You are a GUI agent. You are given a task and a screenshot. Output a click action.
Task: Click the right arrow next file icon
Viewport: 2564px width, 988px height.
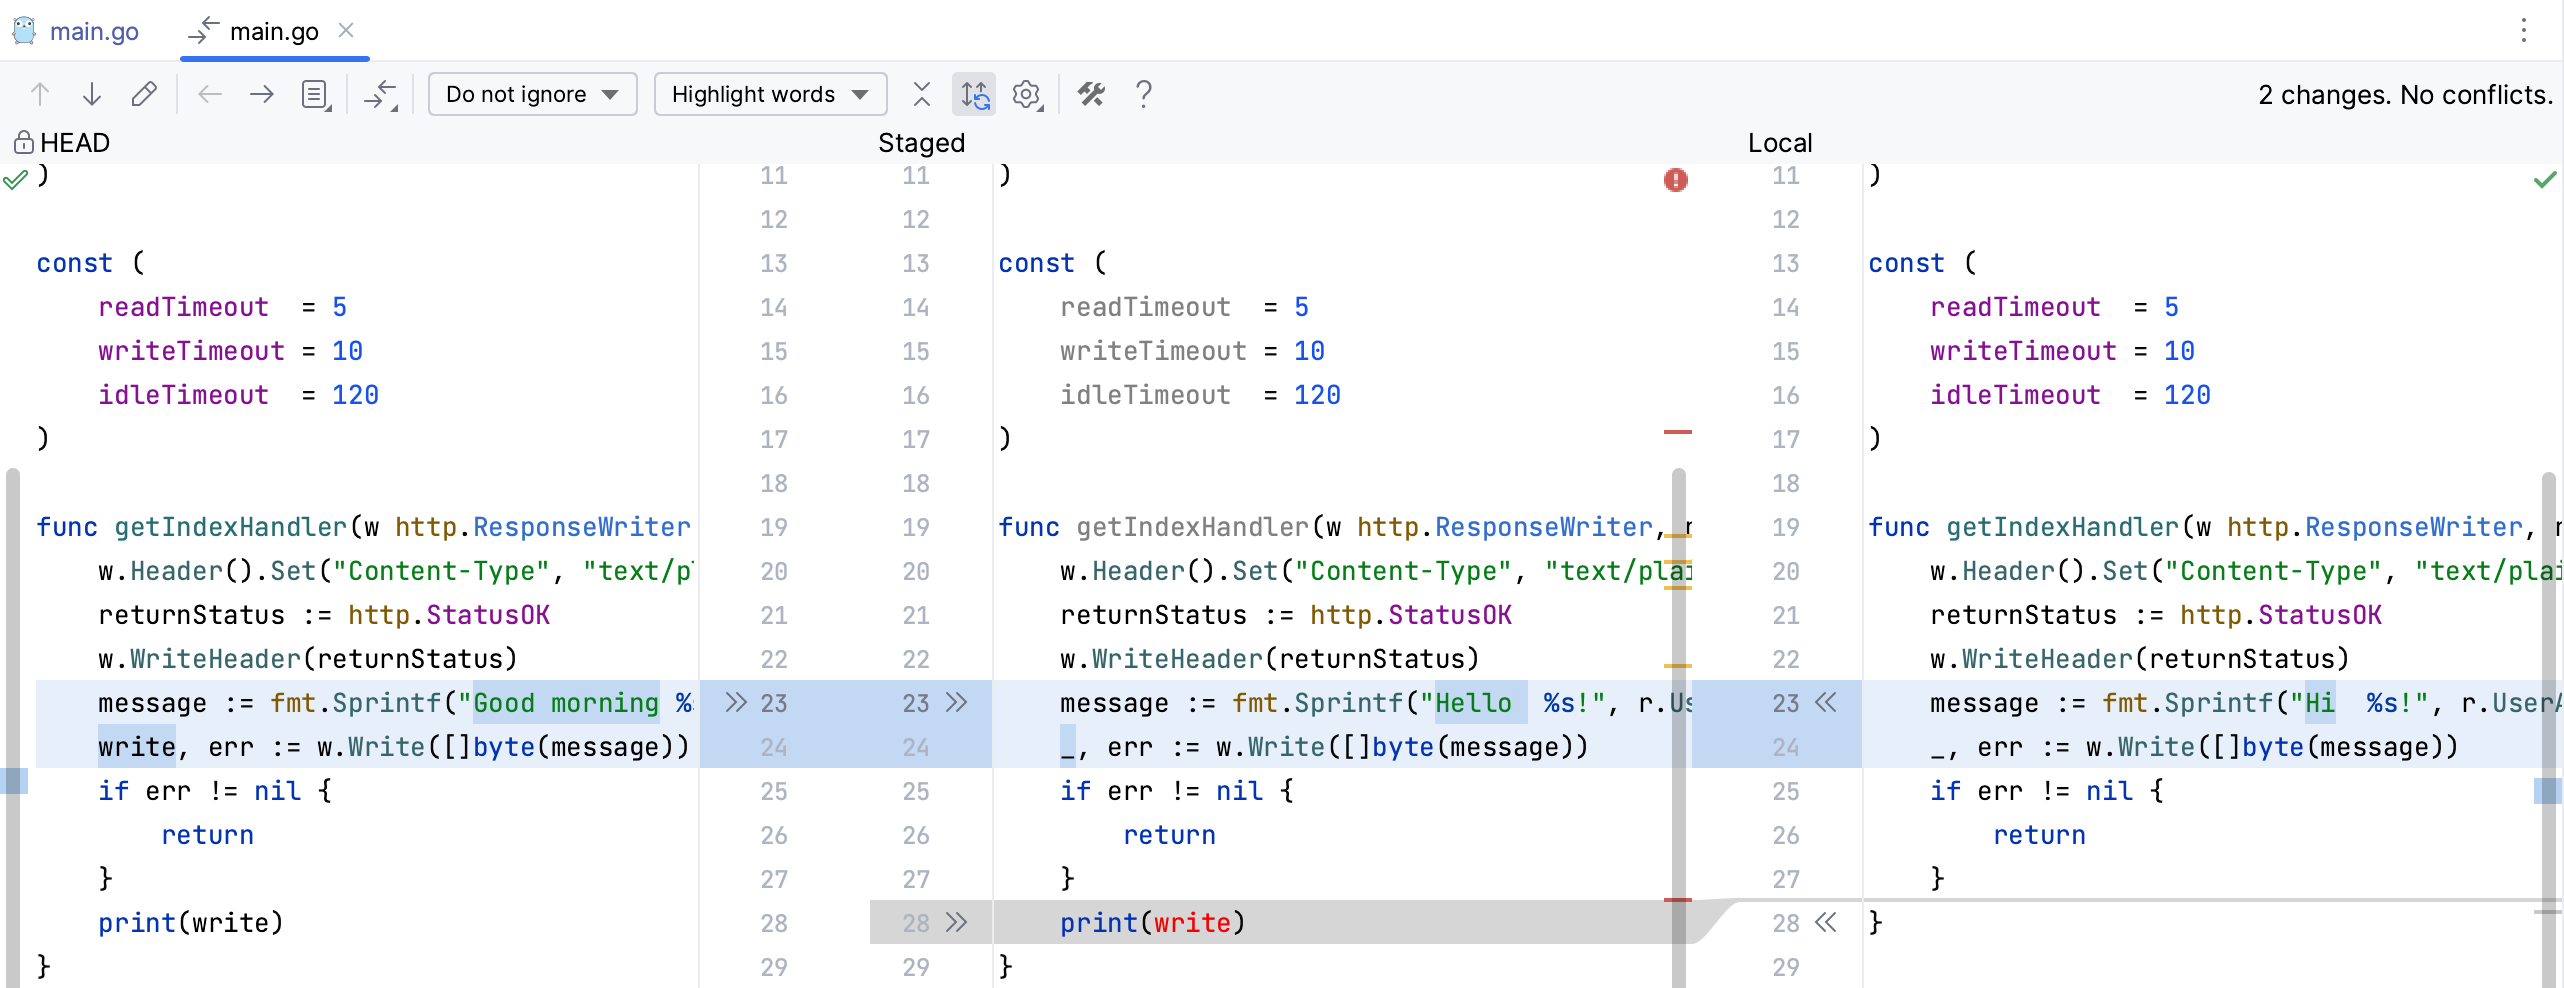pos(262,94)
